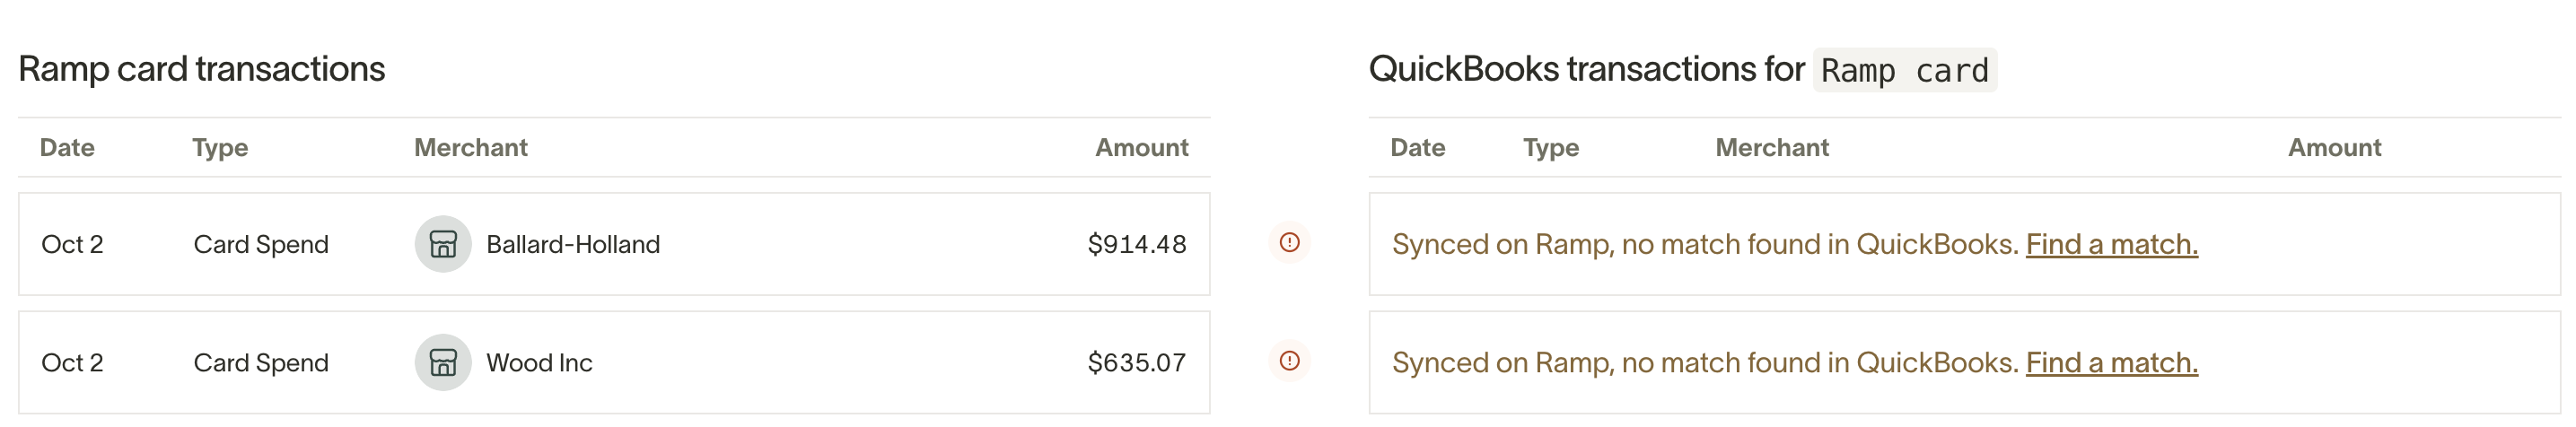Click the Ramp card transactions heading

pyautogui.click(x=201, y=69)
